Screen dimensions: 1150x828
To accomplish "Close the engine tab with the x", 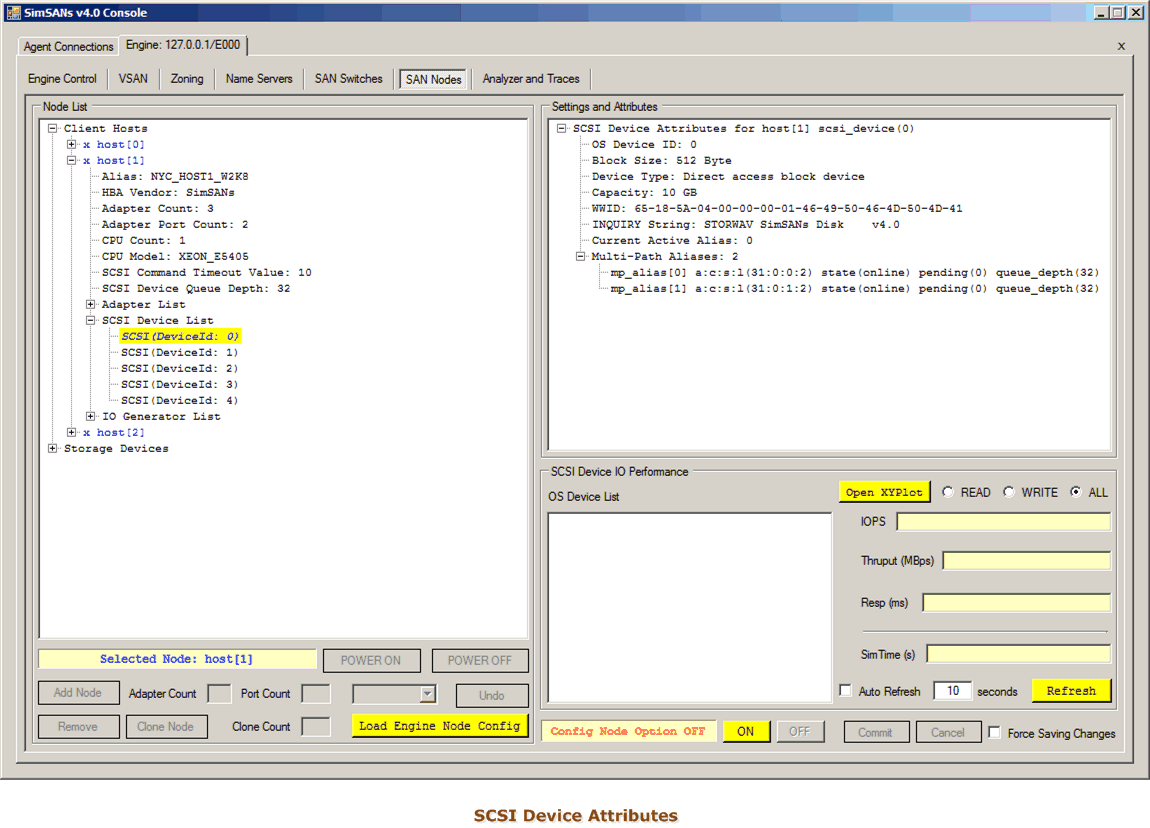I will (1121, 46).
